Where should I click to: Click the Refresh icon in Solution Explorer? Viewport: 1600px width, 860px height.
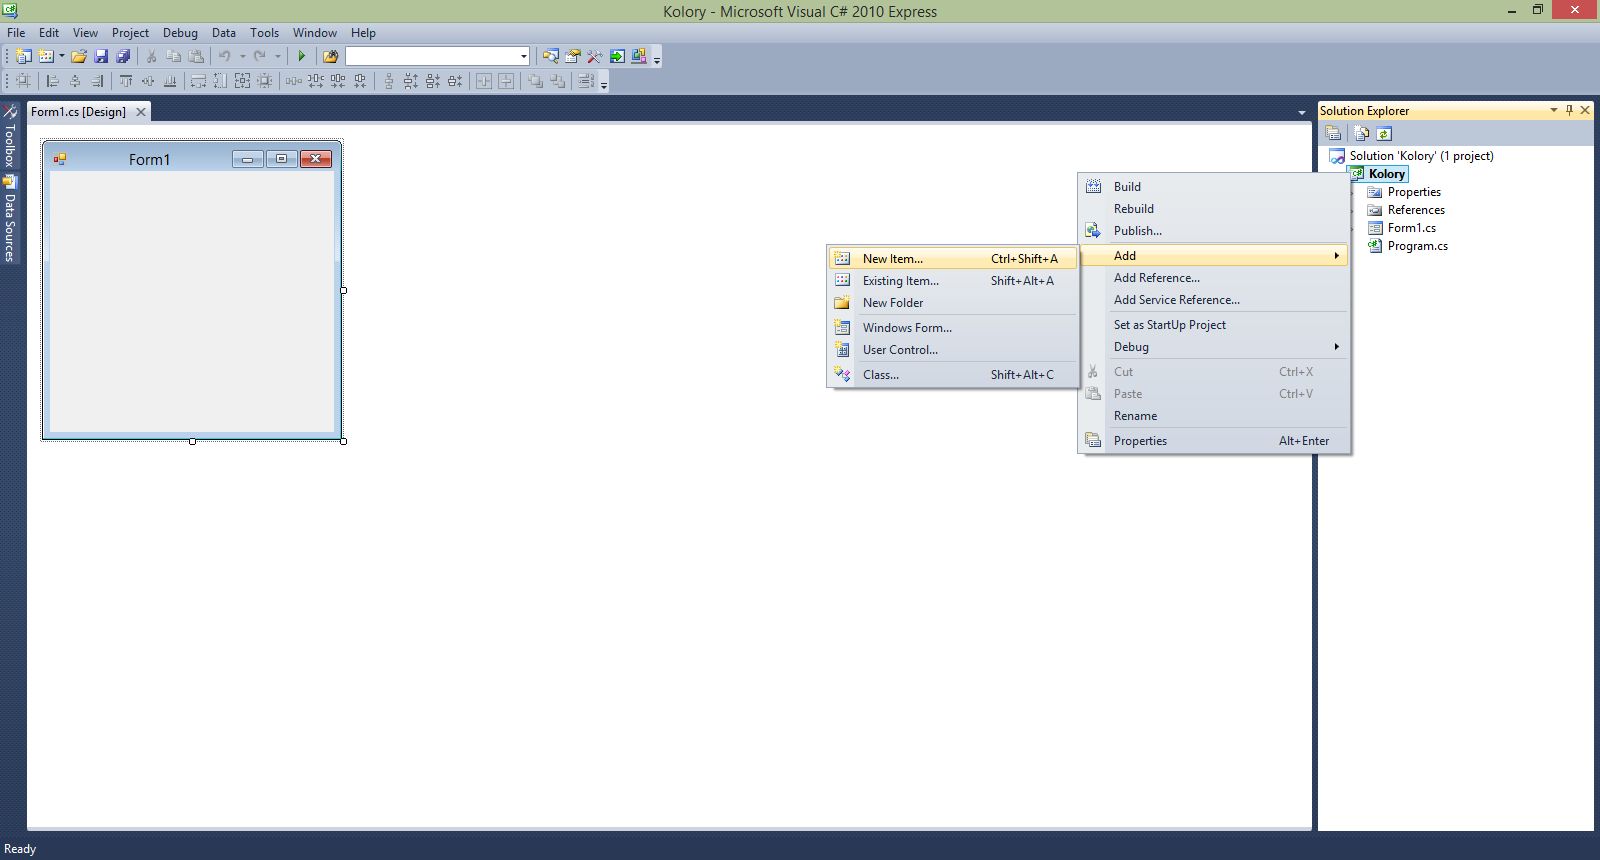(1384, 133)
